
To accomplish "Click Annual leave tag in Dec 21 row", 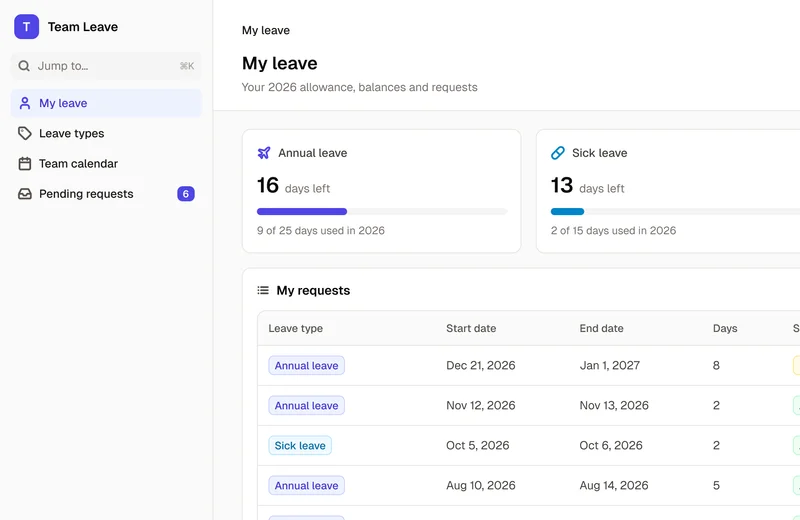I will point(307,365).
